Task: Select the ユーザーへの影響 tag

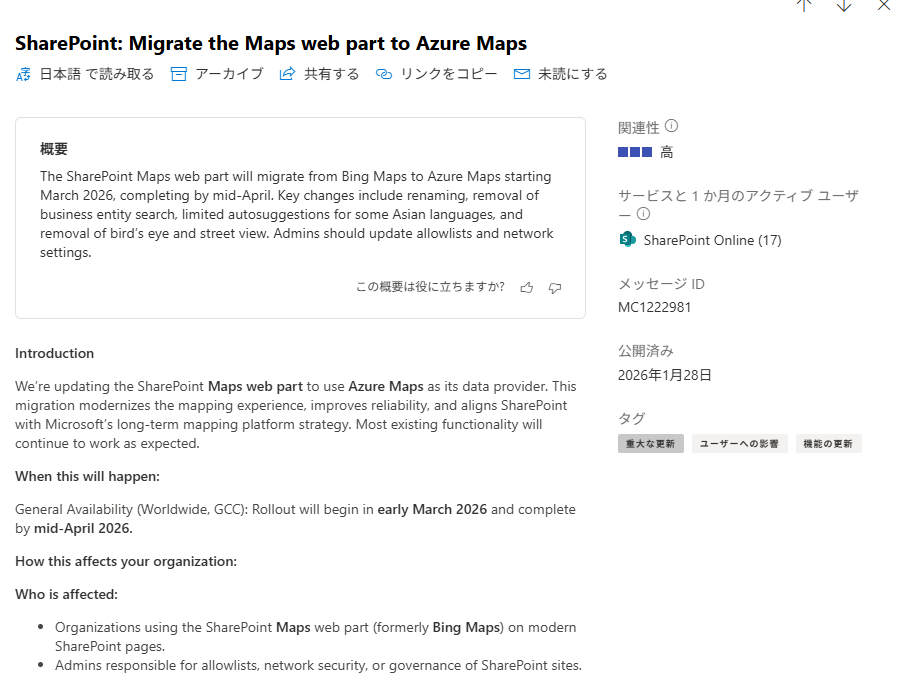Action: [x=739, y=444]
